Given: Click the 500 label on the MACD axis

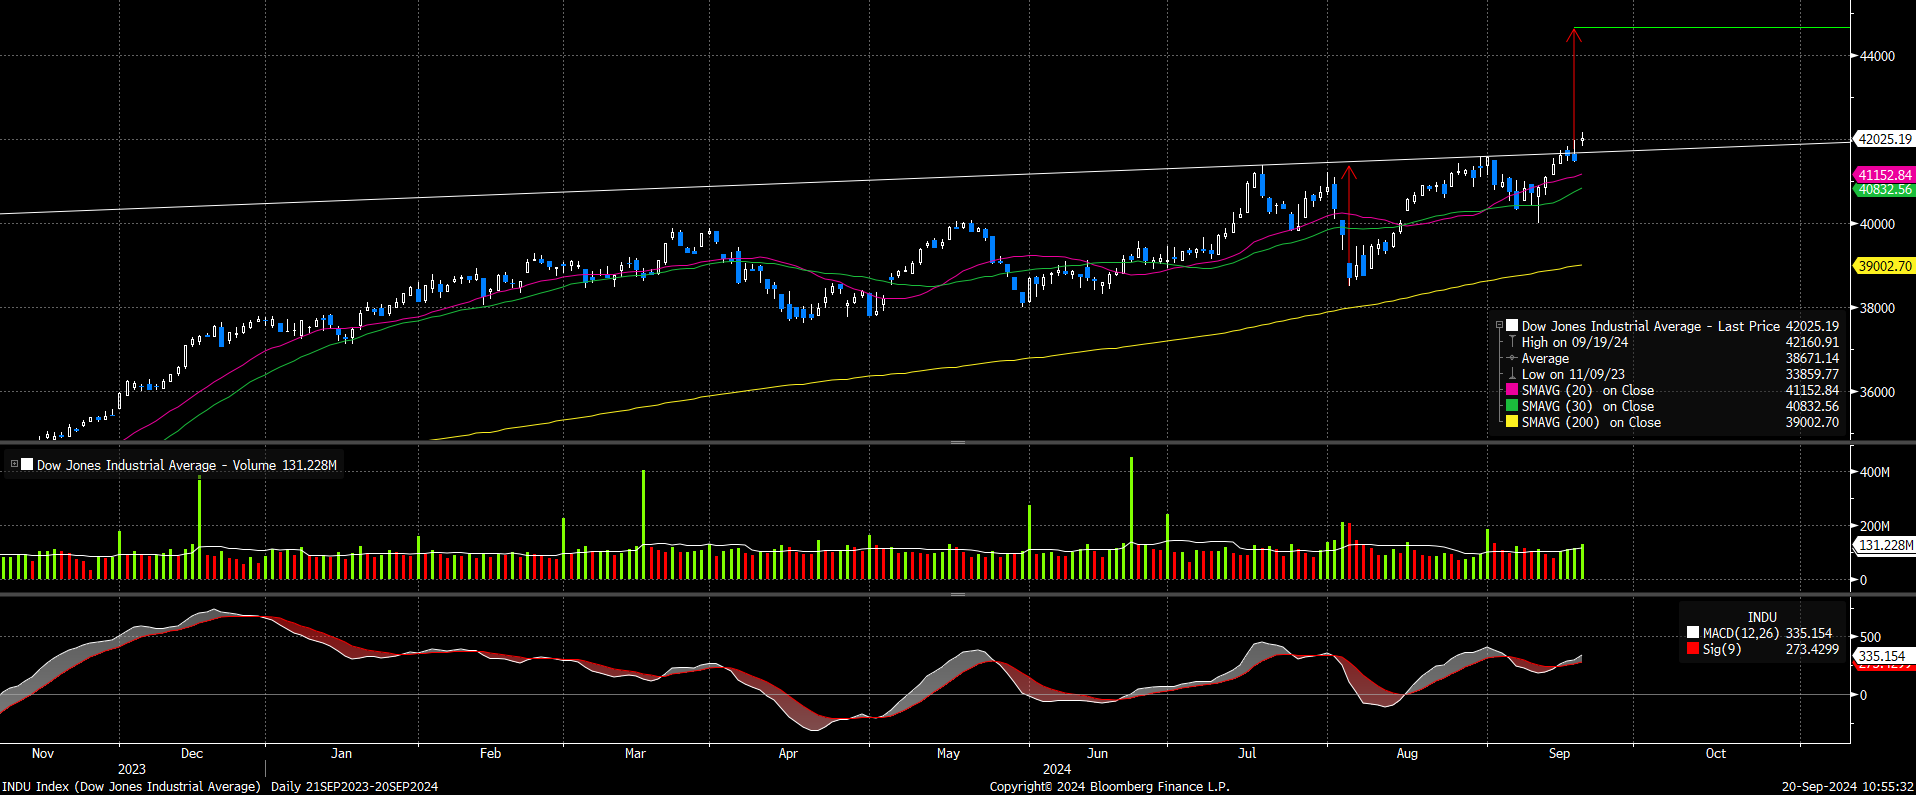Looking at the screenshot, I should [x=1870, y=637].
